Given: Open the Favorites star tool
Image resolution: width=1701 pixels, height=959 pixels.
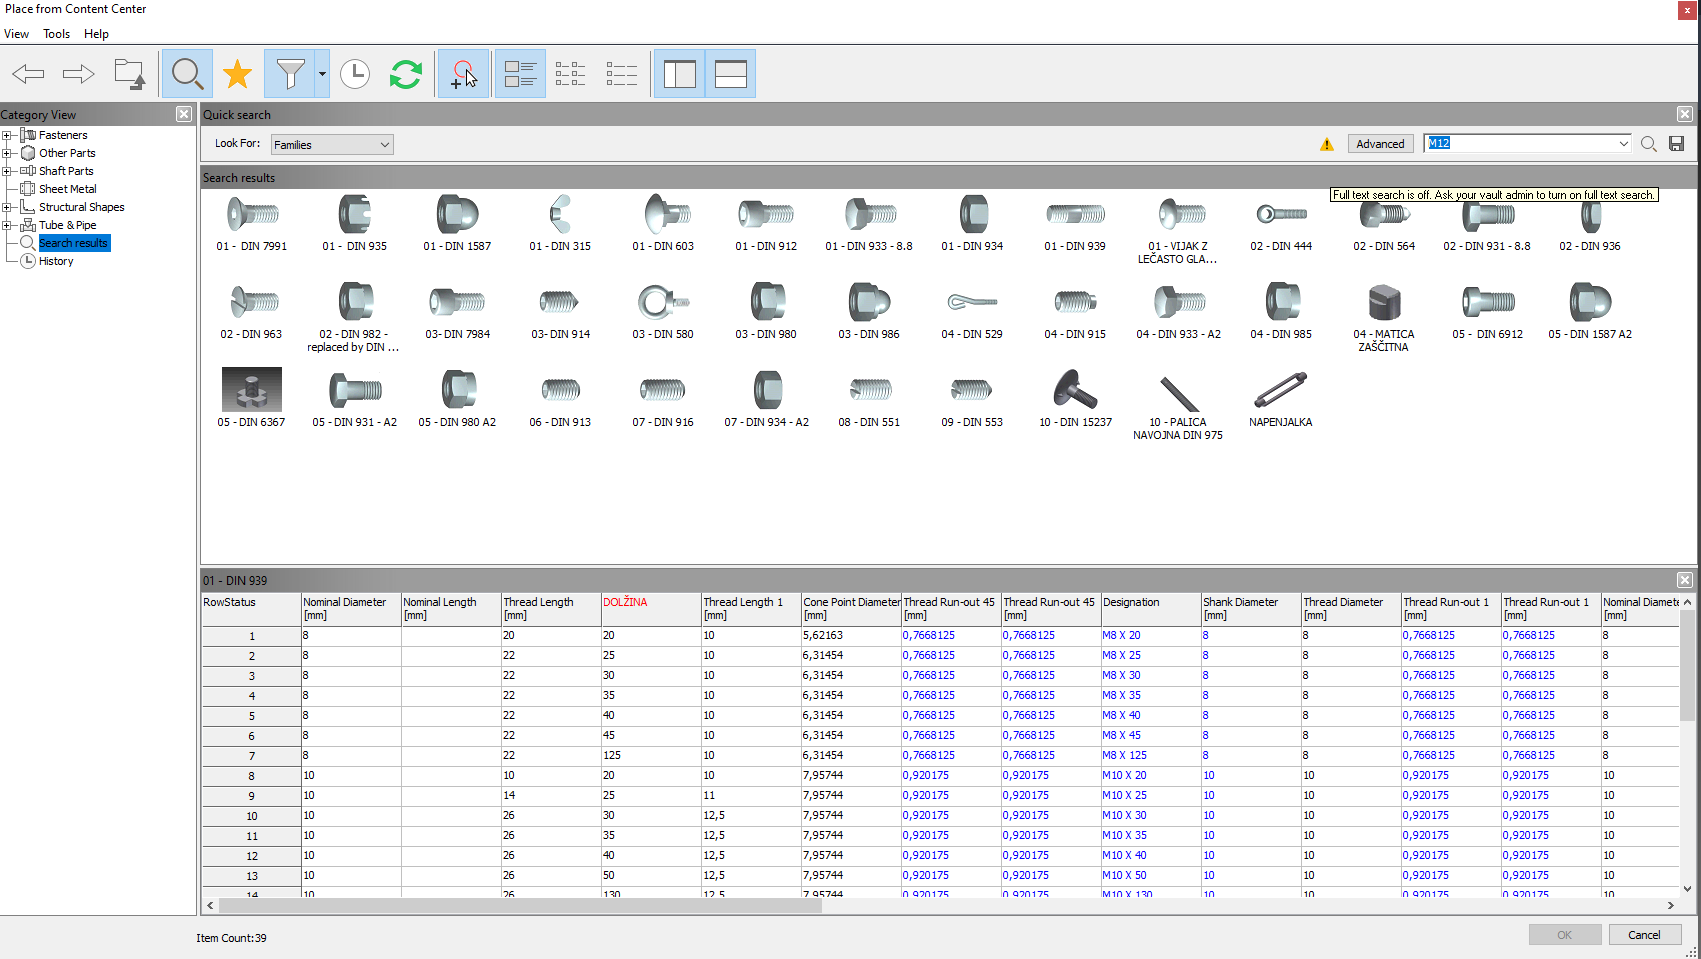Looking at the screenshot, I should (237, 73).
